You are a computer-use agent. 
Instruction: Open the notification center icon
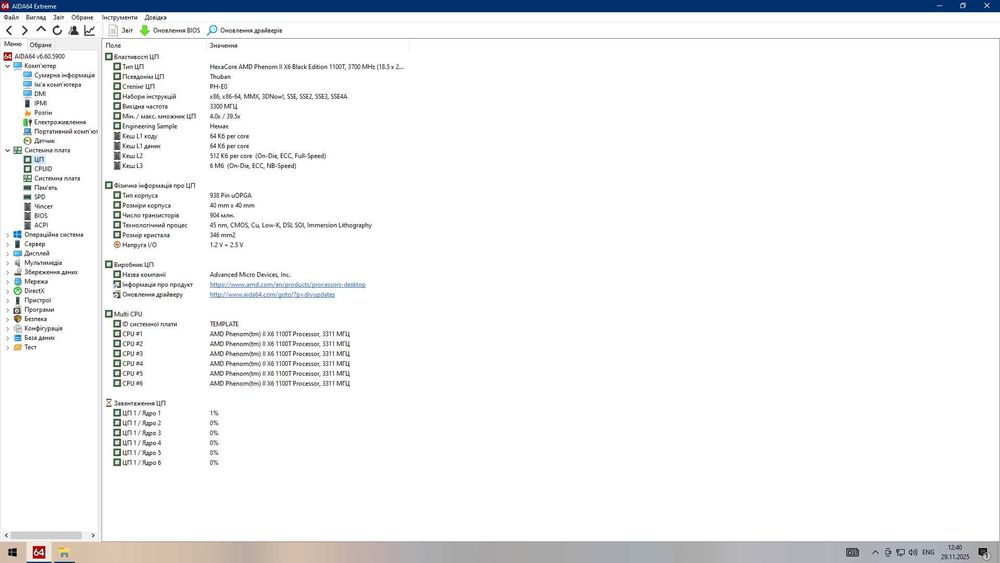coord(984,552)
